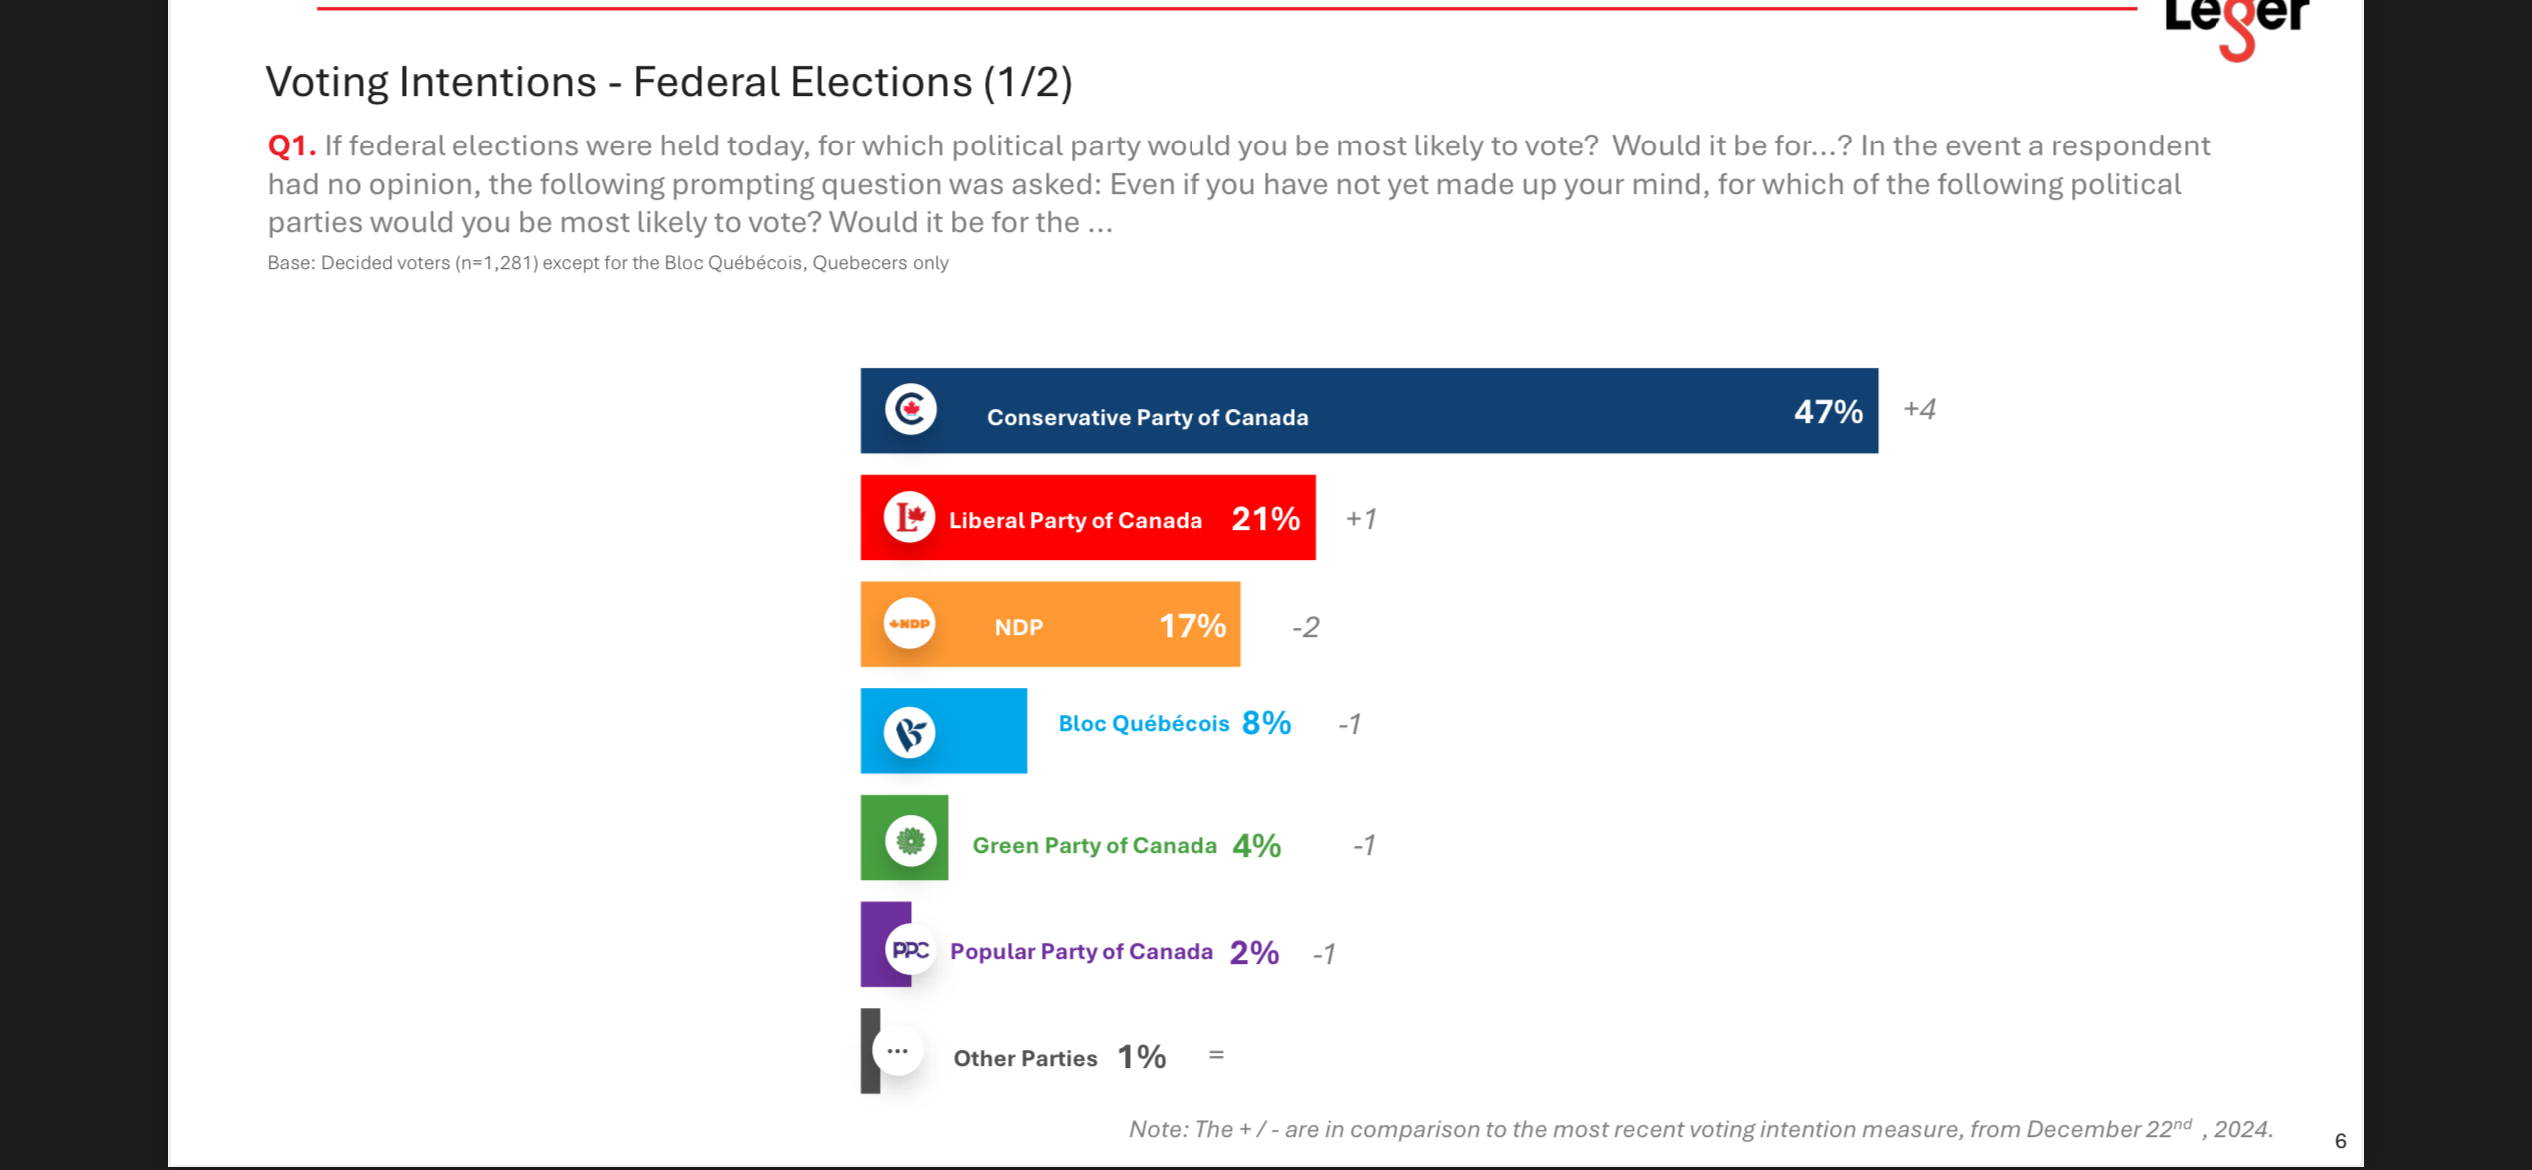
Task: Click the Bloc Québécois 8% label
Action: (1175, 723)
